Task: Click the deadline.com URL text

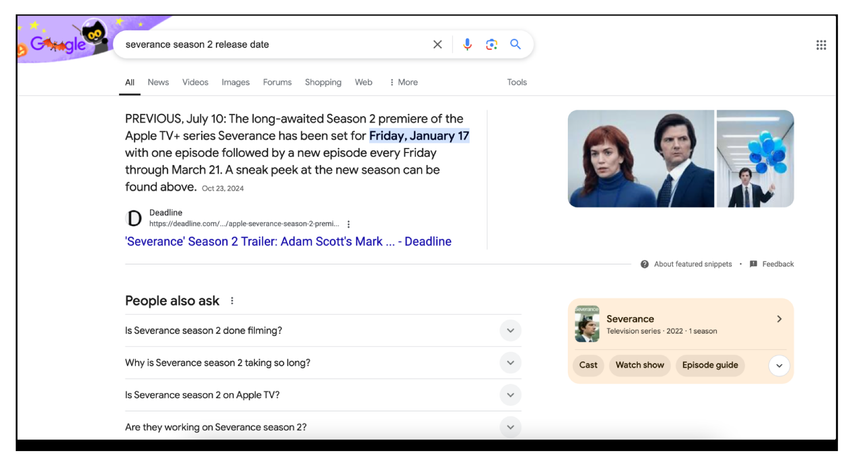Action: click(243, 224)
